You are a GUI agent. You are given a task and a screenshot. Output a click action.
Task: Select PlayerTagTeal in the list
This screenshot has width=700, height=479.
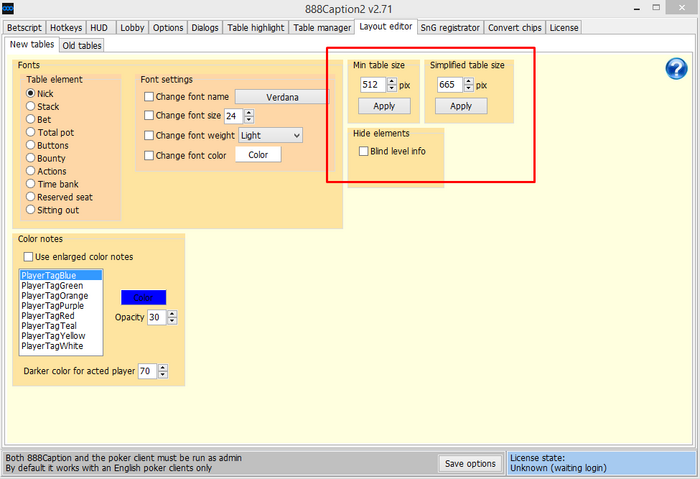click(61, 326)
